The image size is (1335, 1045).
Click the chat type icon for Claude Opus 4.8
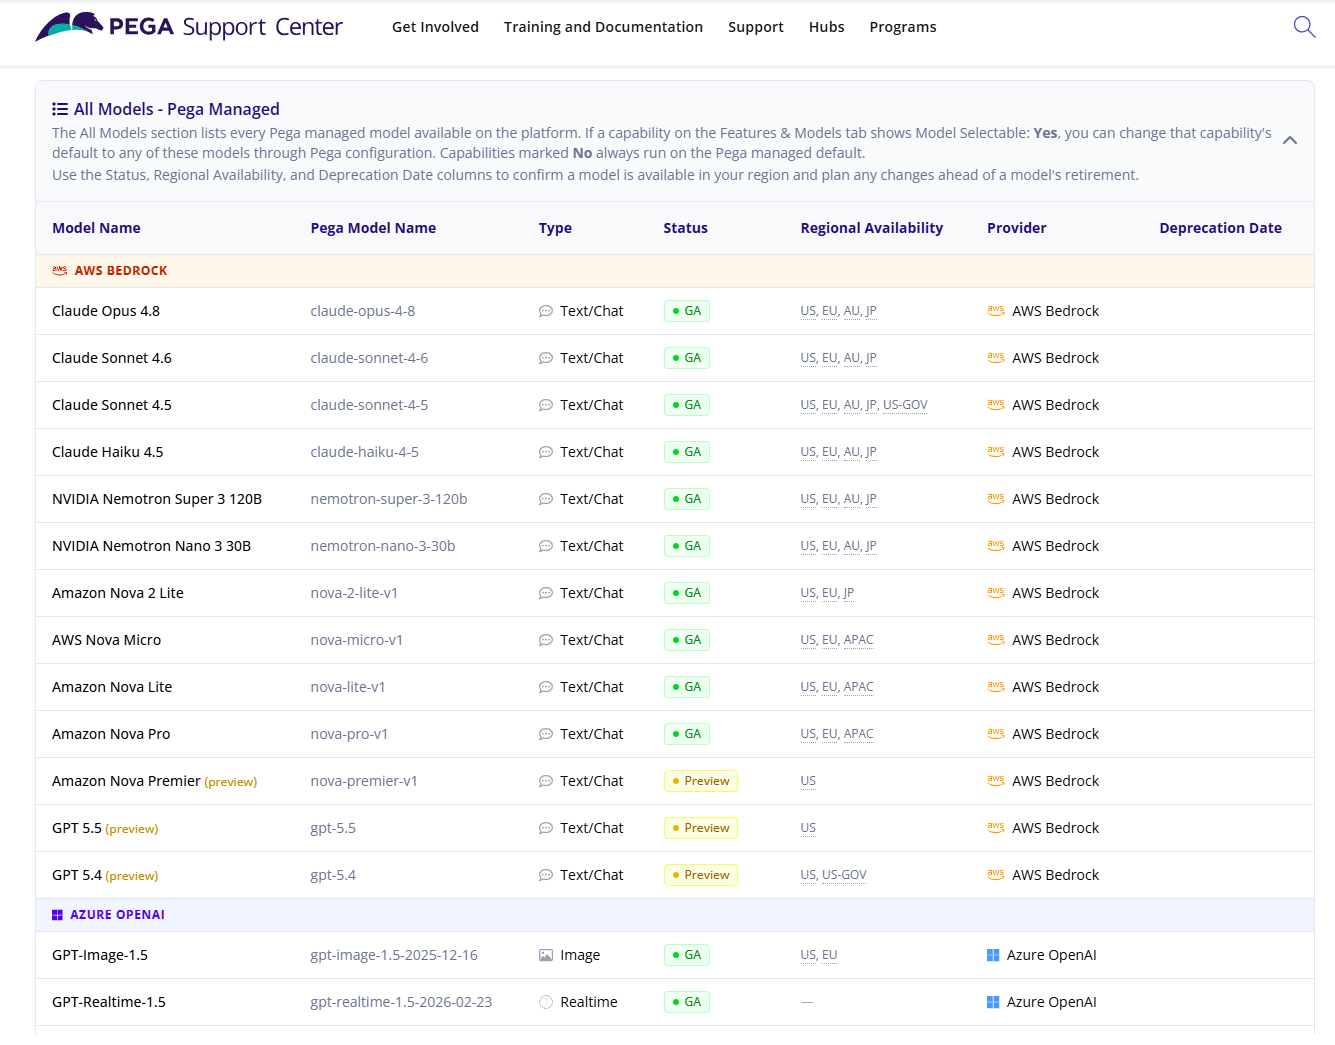pos(546,311)
